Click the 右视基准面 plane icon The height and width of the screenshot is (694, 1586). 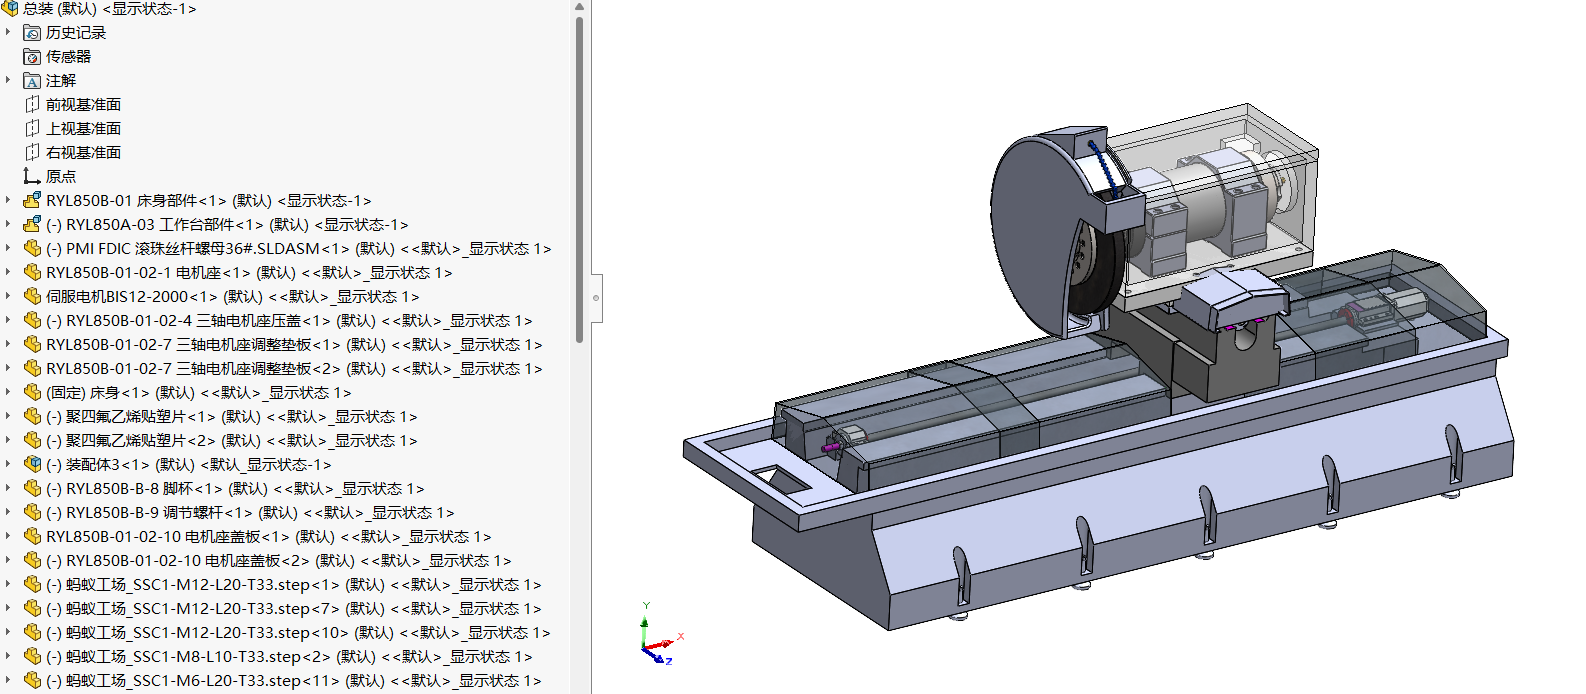[x=32, y=153]
